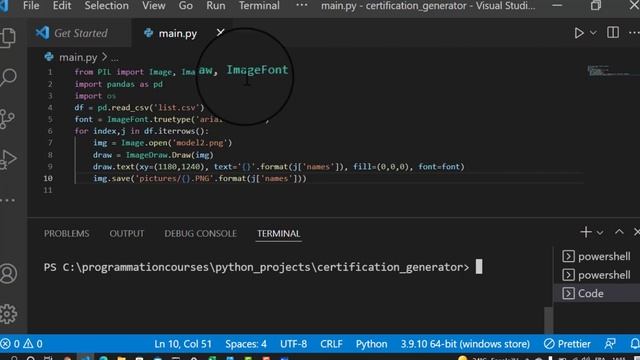Open the new terminal profile dropdown
Screen dimensions: 640x360
(x=600, y=233)
